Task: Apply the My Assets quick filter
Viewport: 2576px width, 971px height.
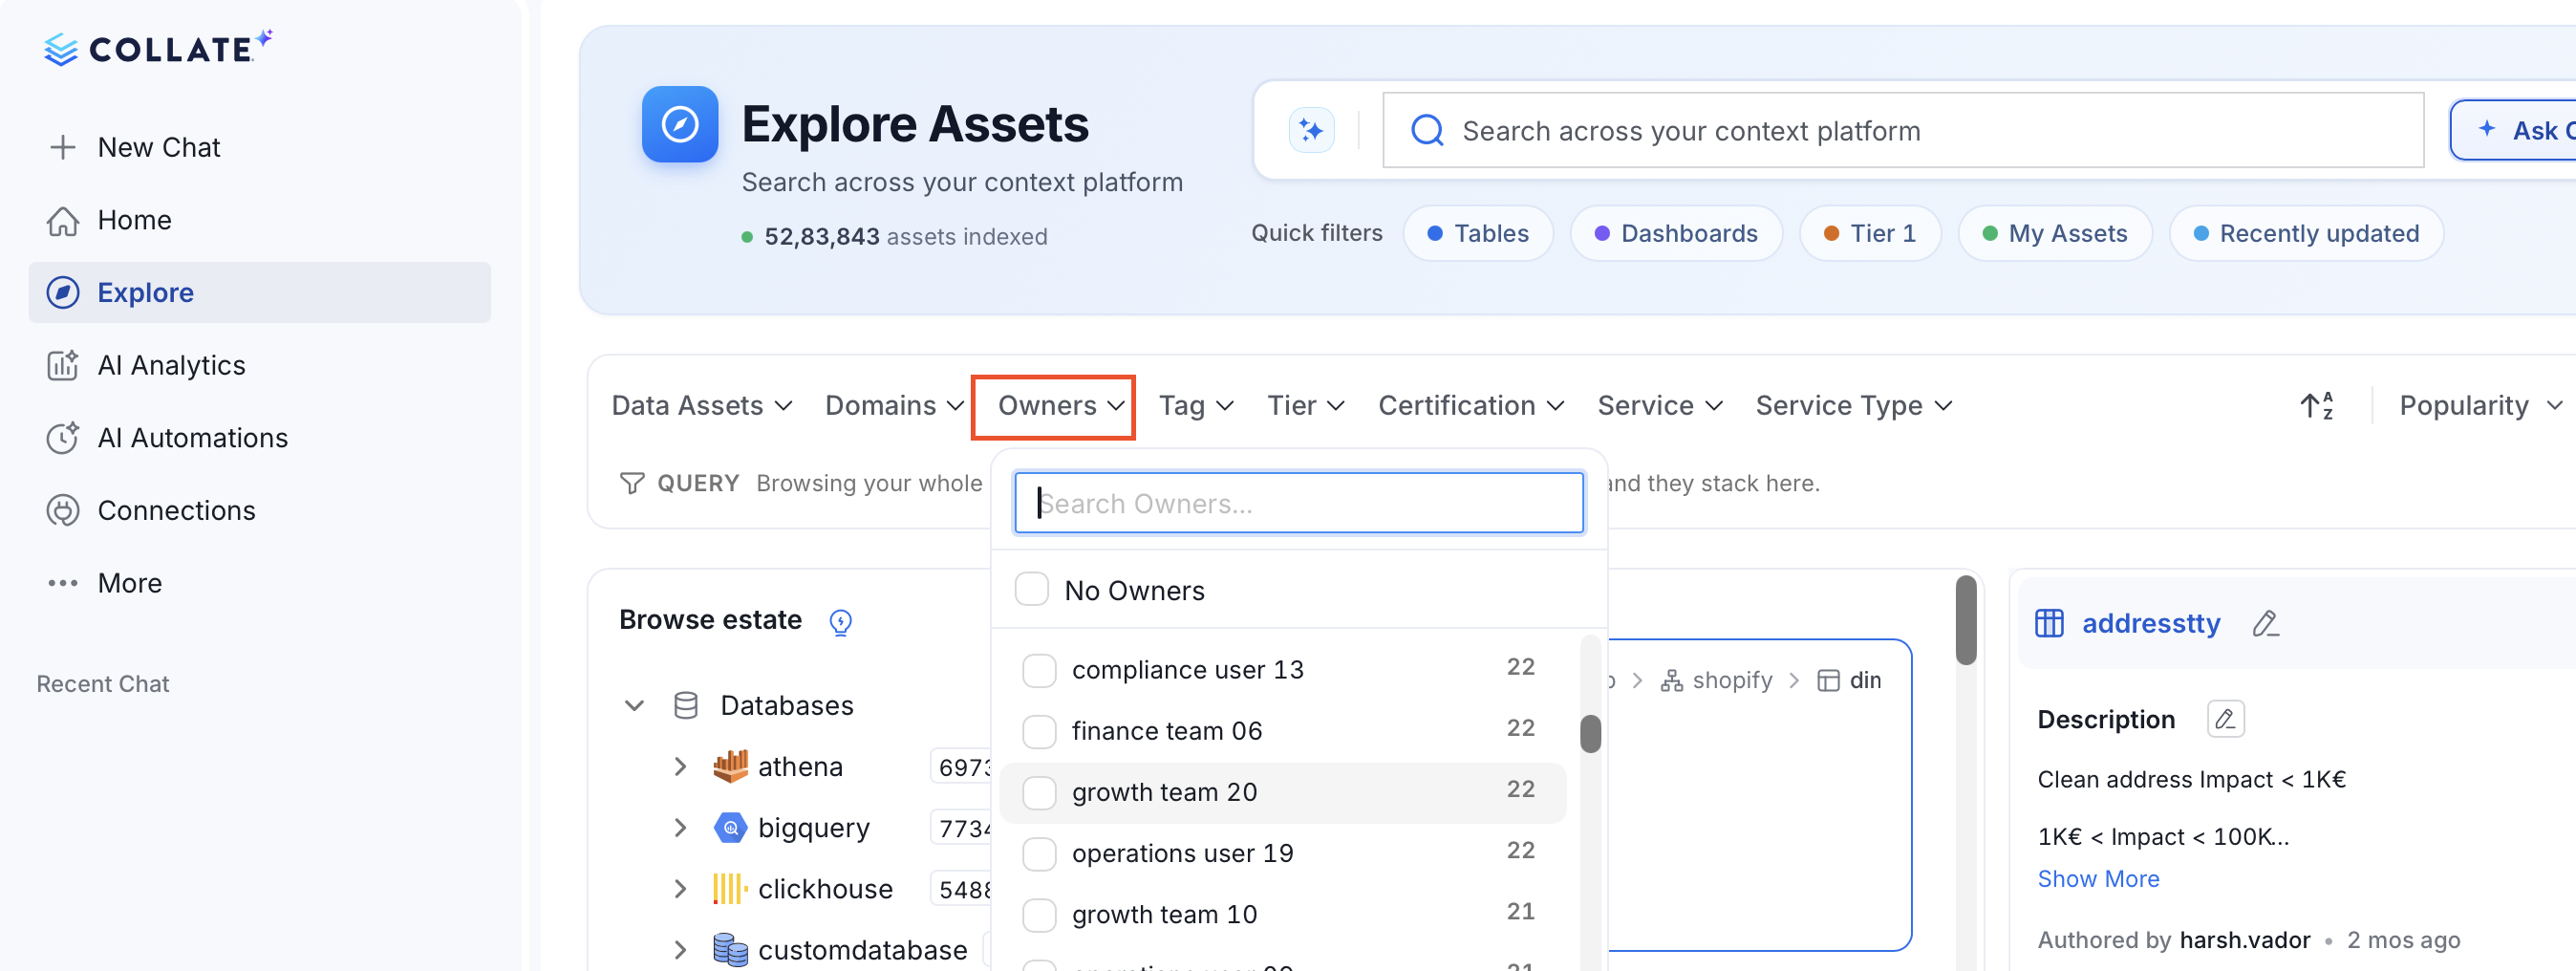Action: pyautogui.click(x=2054, y=233)
